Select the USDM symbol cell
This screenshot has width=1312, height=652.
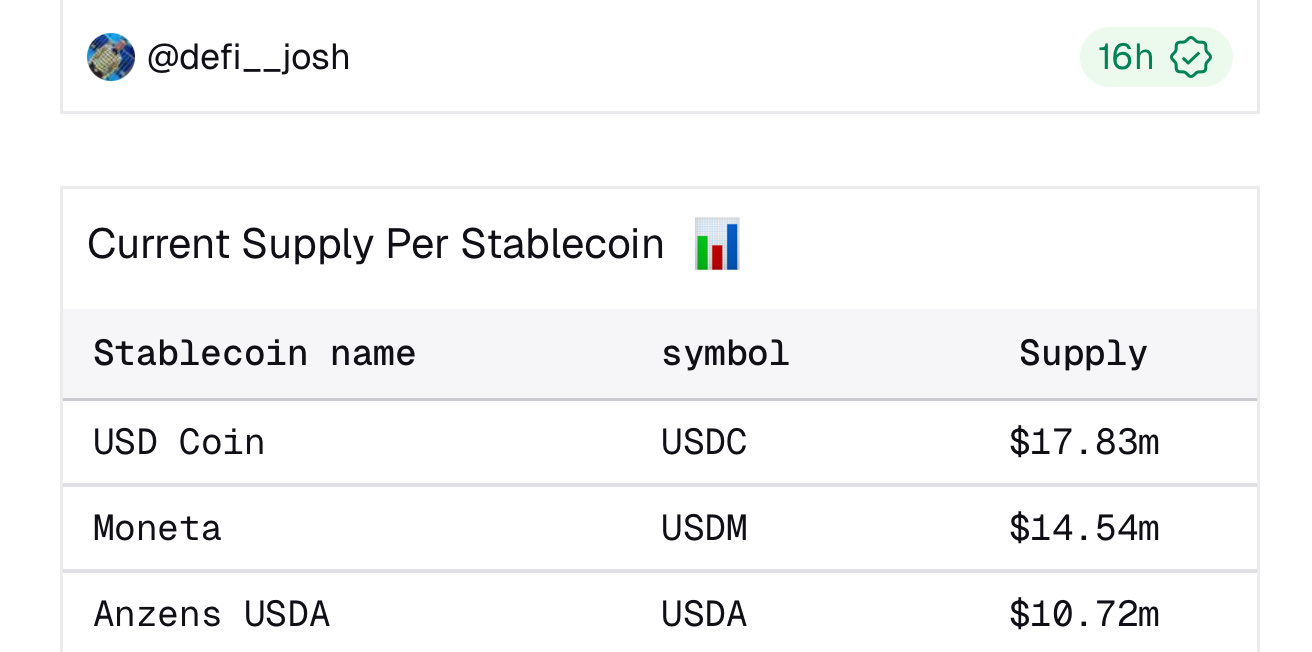704,528
